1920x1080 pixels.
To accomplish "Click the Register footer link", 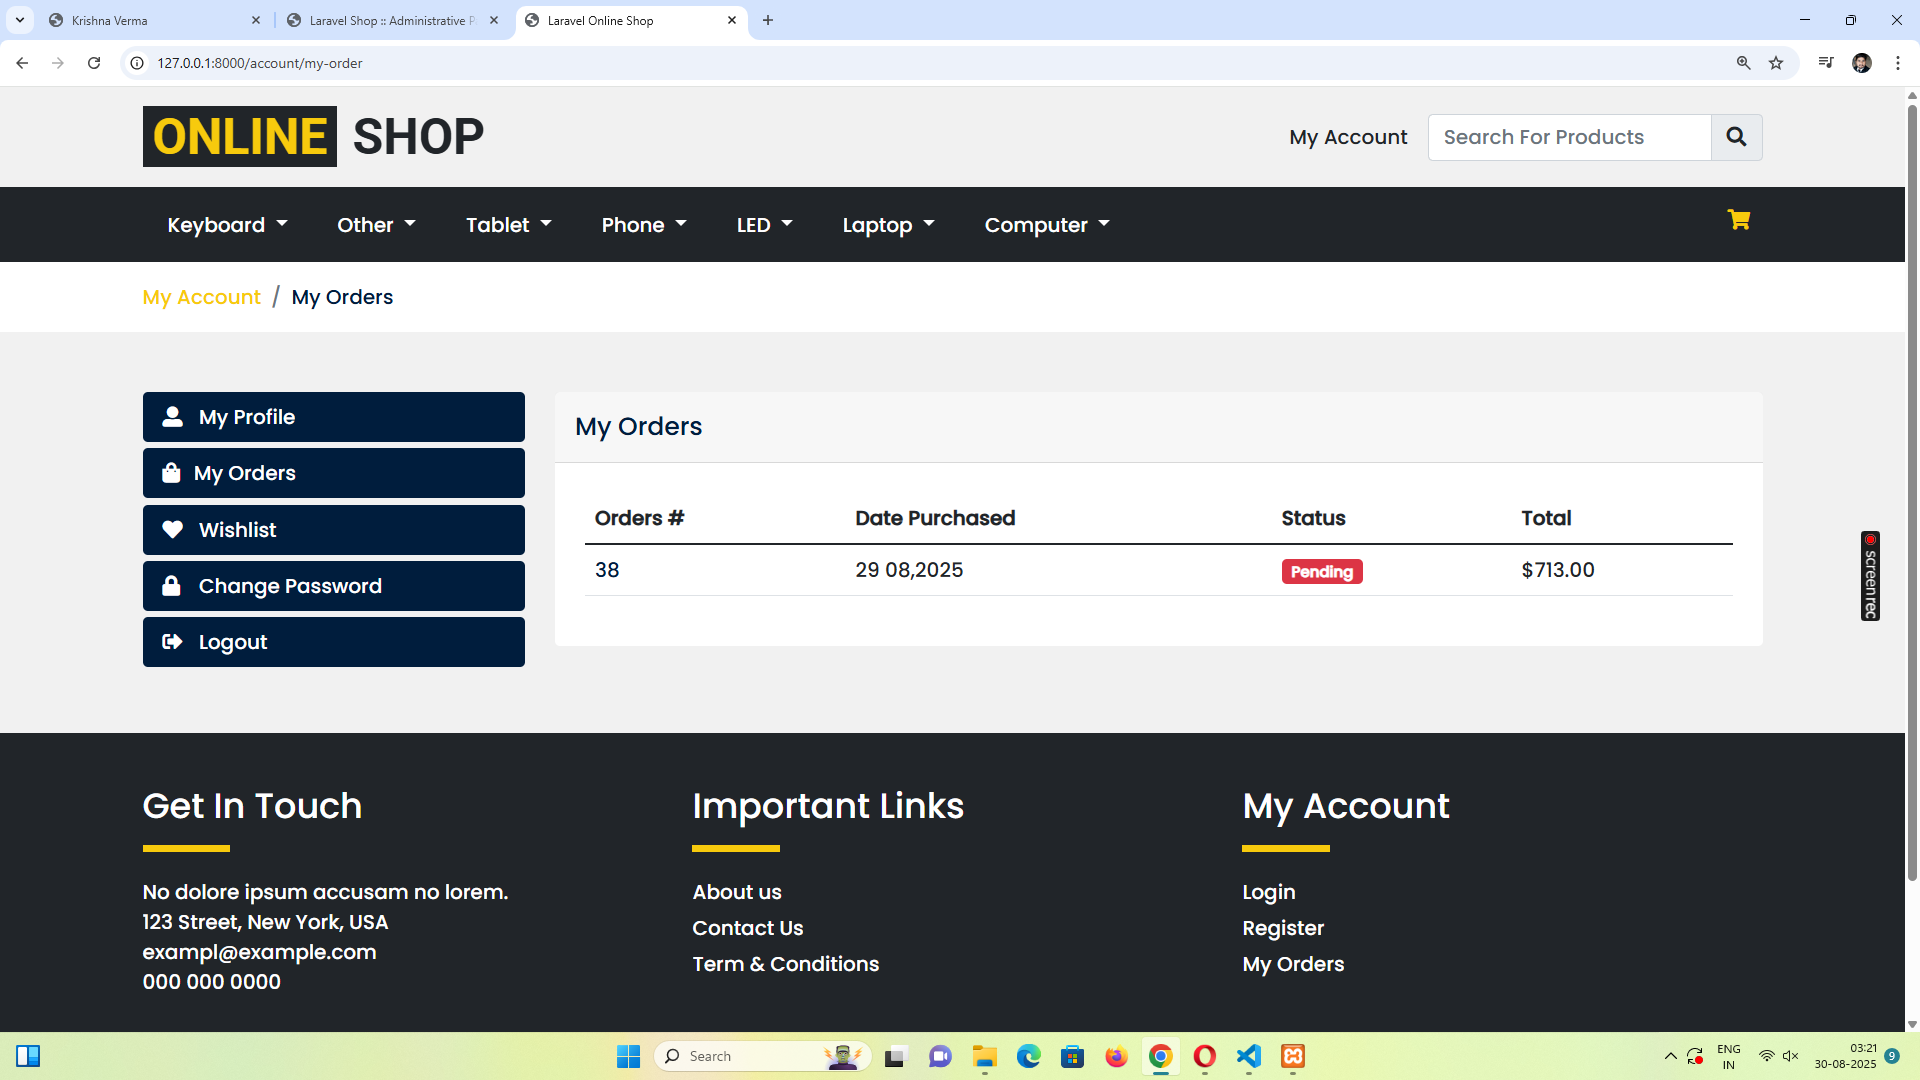I will click(x=1283, y=928).
